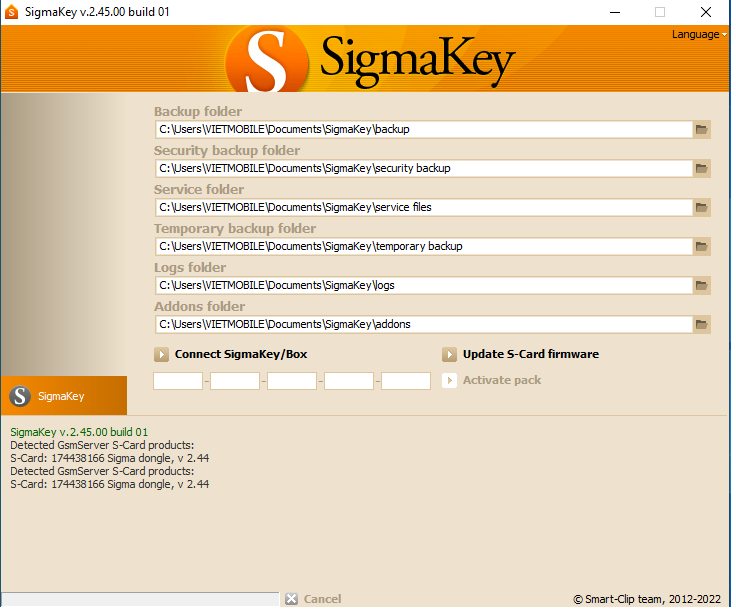This screenshot has height=612, width=736.
Task: Click the Connect SigmaKey/Box arrow icon
Action: 161,354
